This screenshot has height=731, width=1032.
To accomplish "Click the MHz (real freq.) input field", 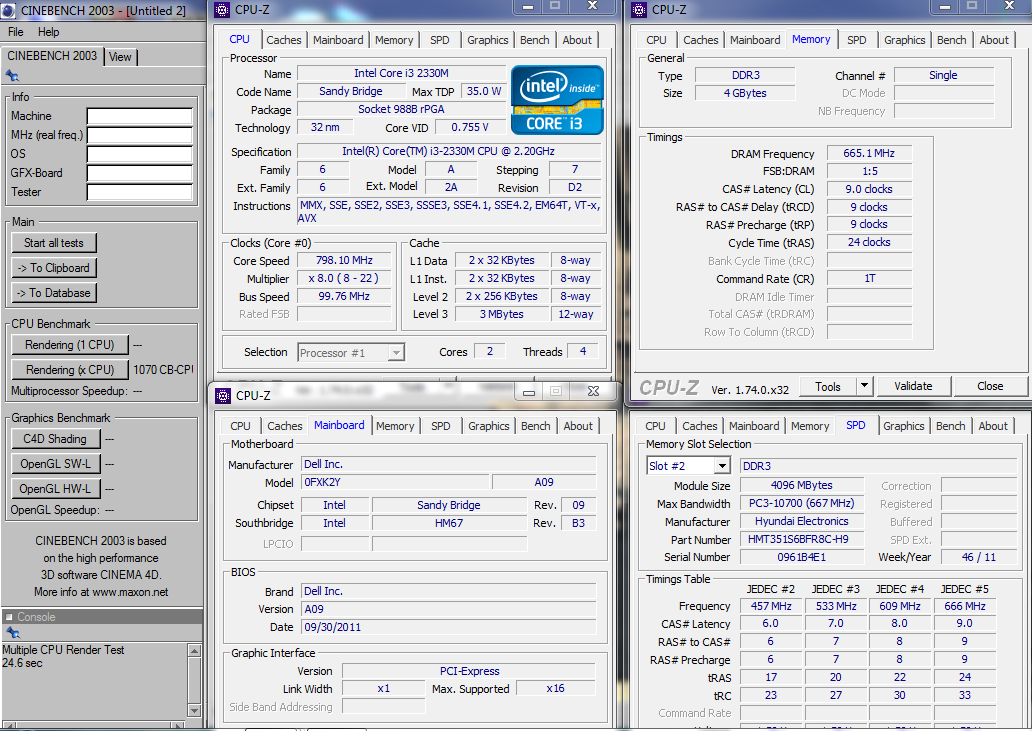I will click(x=140, y=136).
